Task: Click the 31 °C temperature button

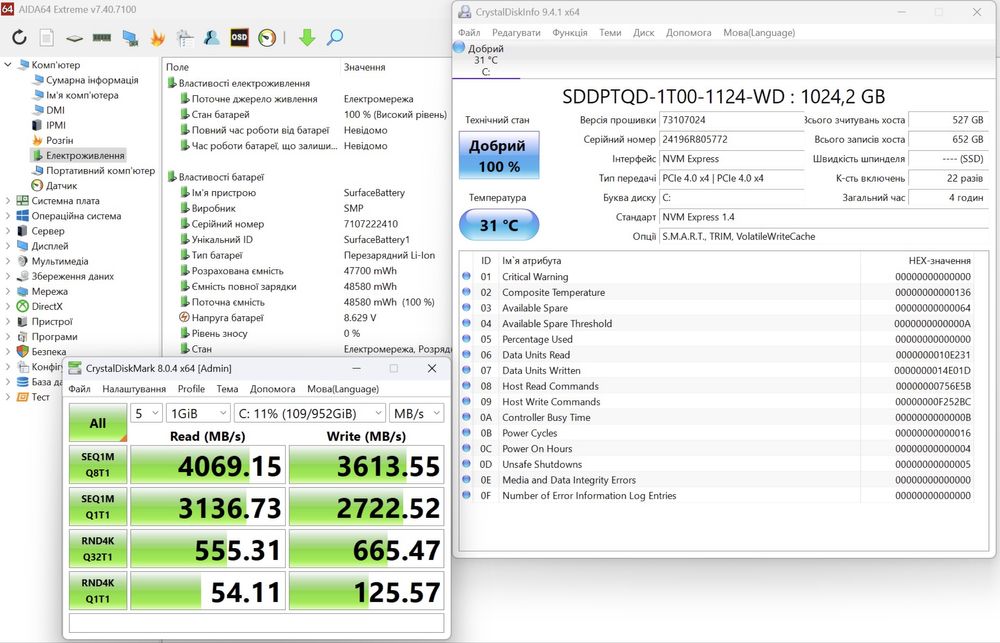Action: (499, 225)
